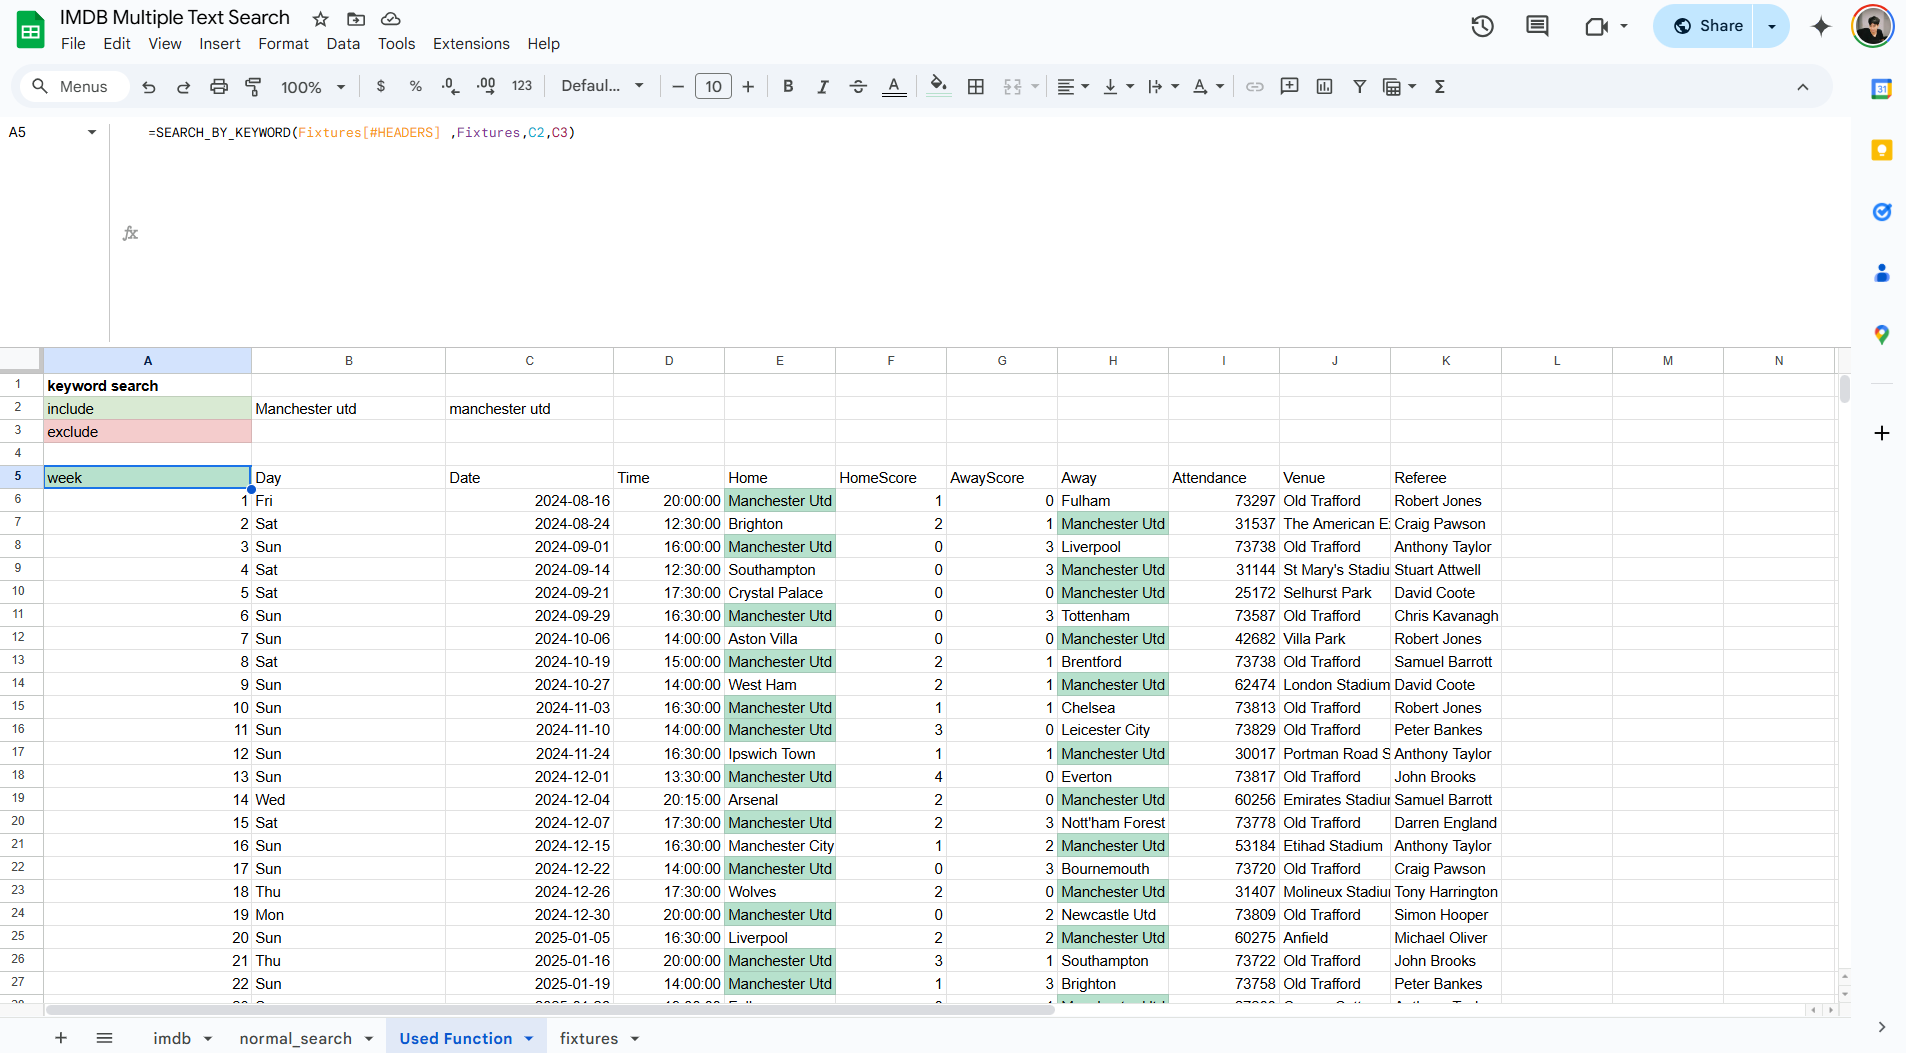Collapse toolbar with up chevron
The height and width of the screenshot is (1053, 1906).
click(1802, 87)
